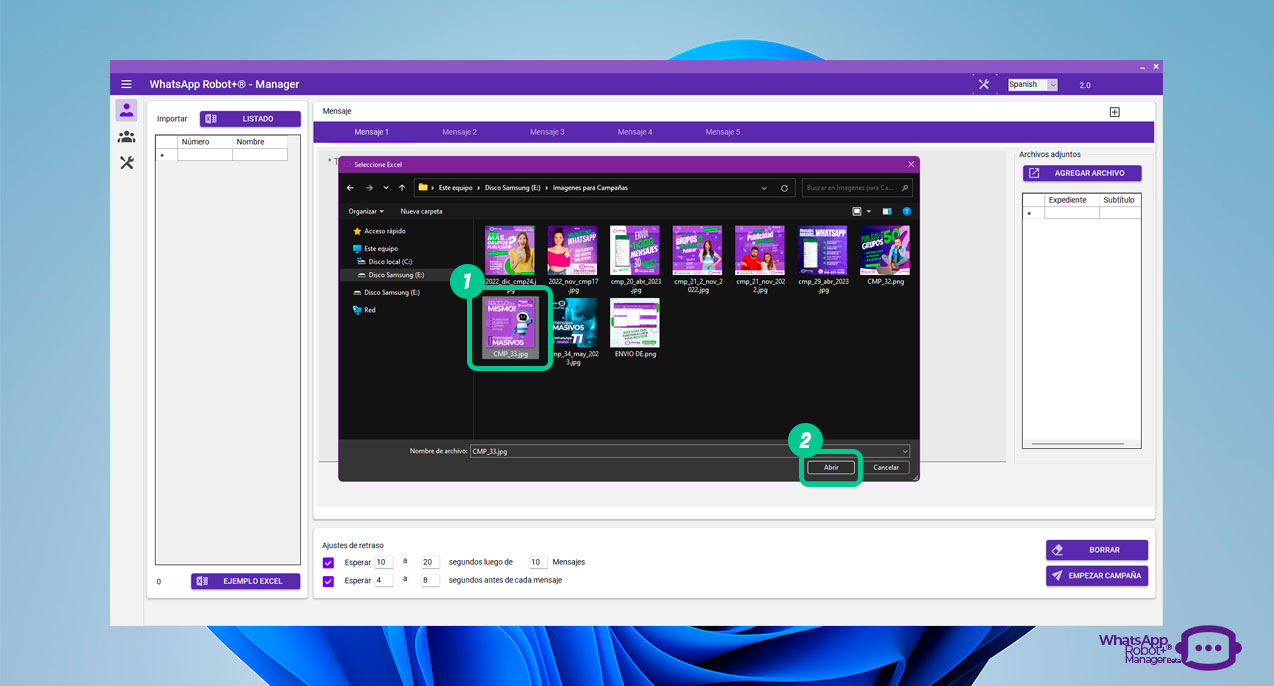The image size is (1274, 686).
Task: Toggle the preview pane icon
Action: click(887, 211)
